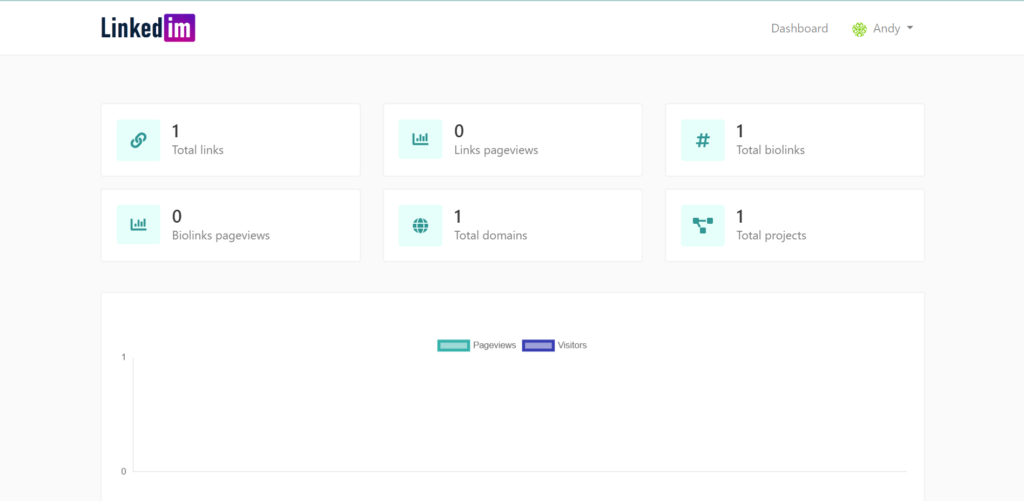The height and width of the screenshot is (501, 1024).
Task: Click the 'Pageviews' legend label
Action: click(x=494, y=346)
